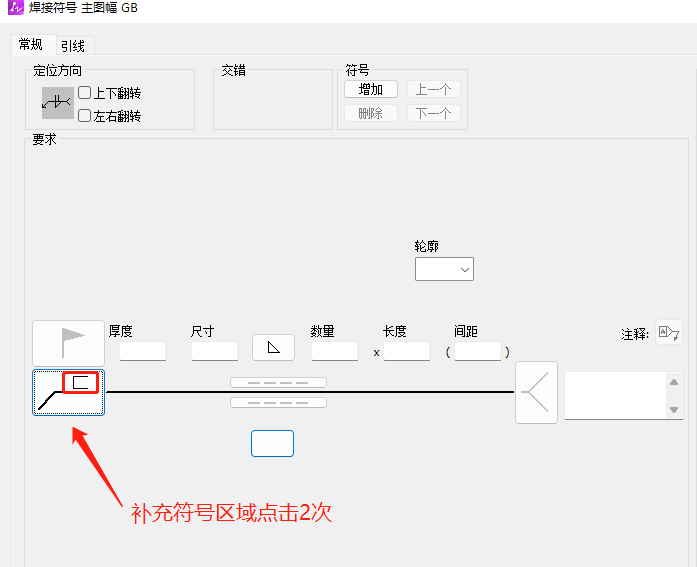Click the blue-outlined lower weld symbol button
Screen dimensions: 697x567
click(x=272, y=443)
